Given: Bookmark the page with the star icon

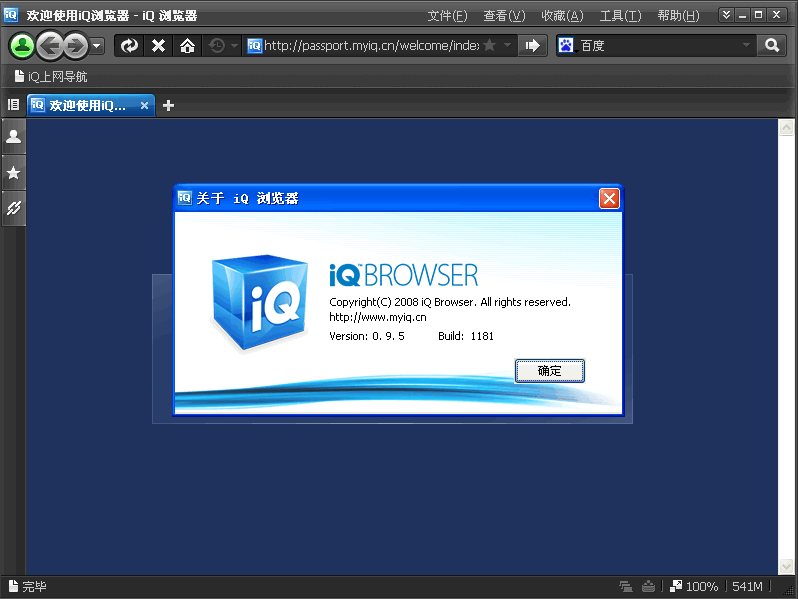Looking at the screenshot, I should pyautogui.click(x=490, y=45).
